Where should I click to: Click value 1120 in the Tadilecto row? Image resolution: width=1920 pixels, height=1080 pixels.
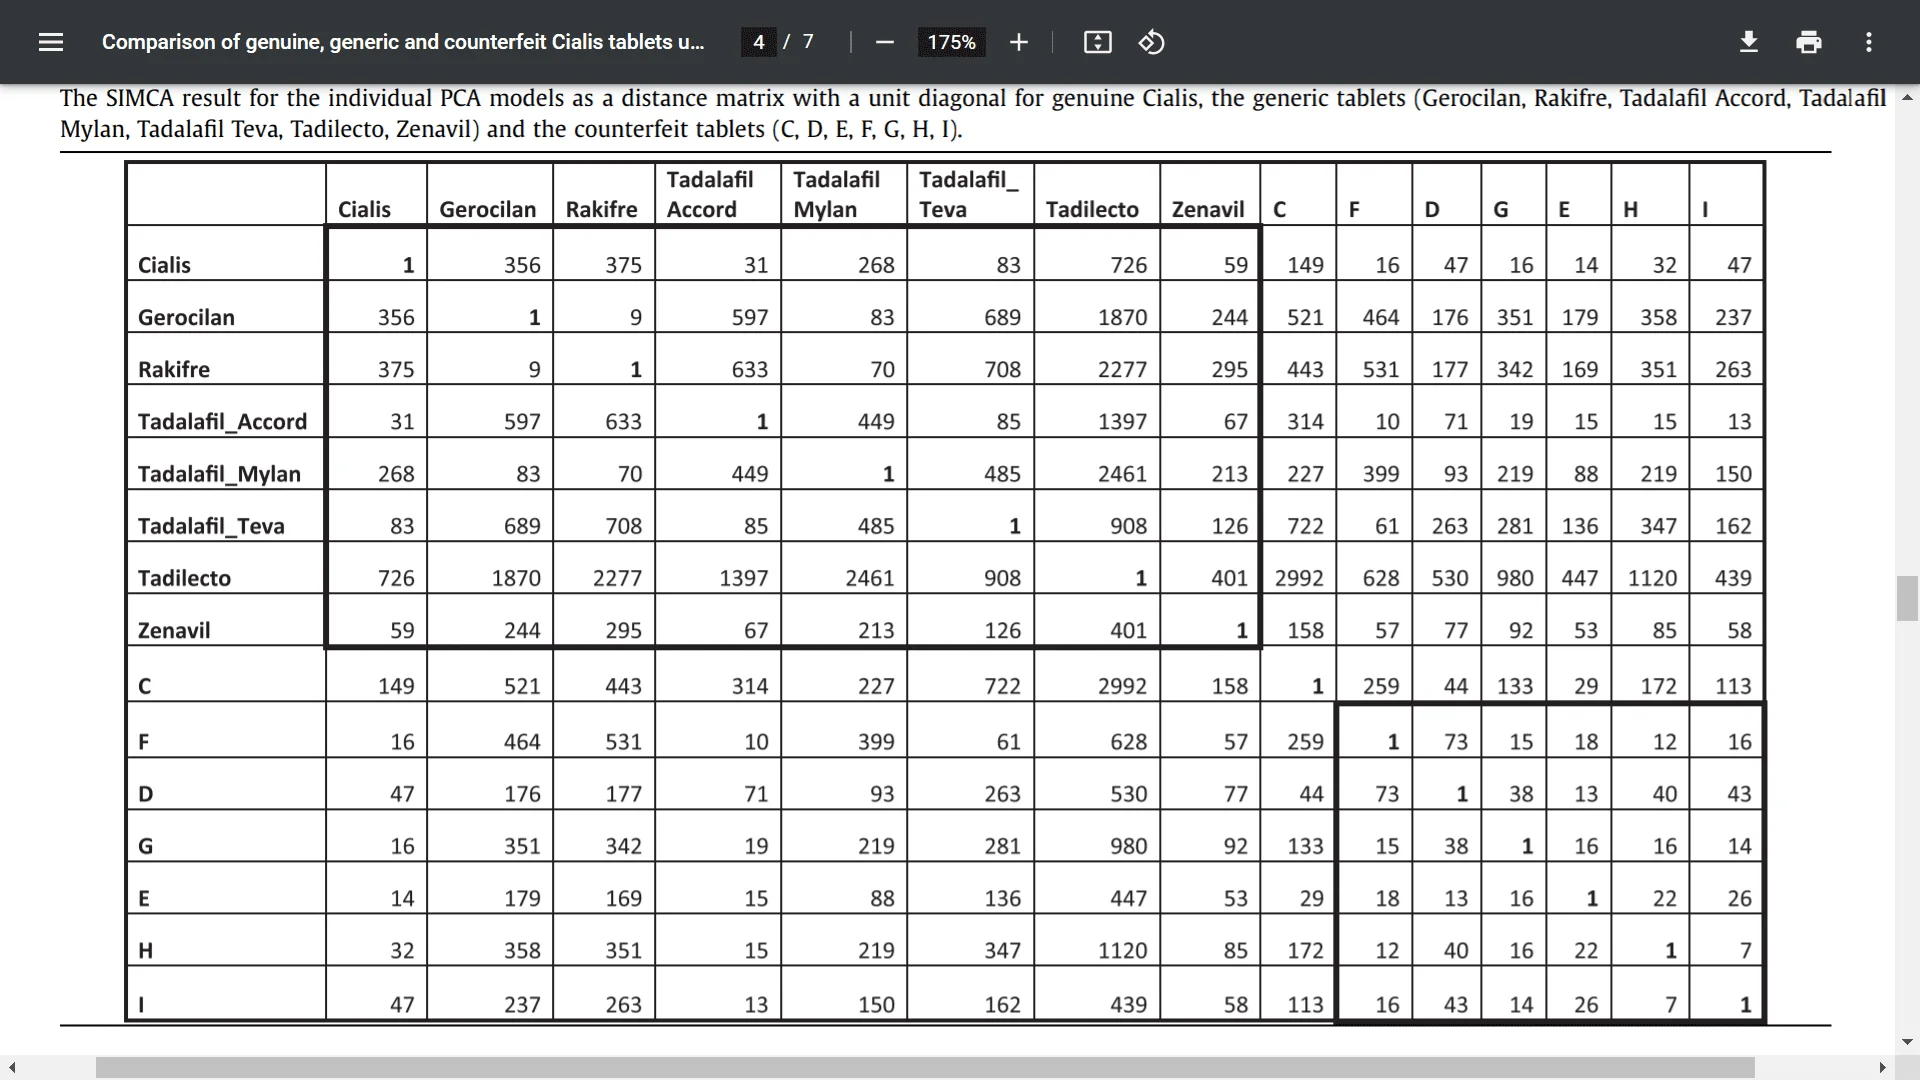coord(1652,578)
